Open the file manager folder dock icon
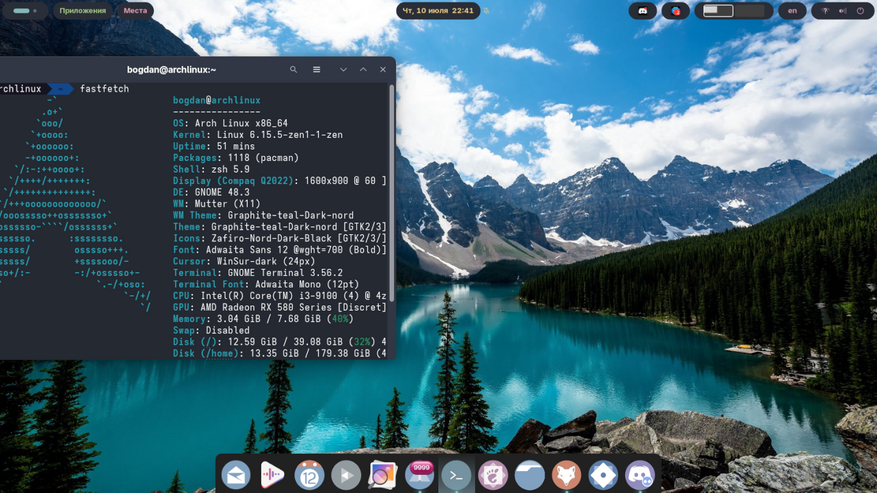Screen dimensions: 877x493 529,475
